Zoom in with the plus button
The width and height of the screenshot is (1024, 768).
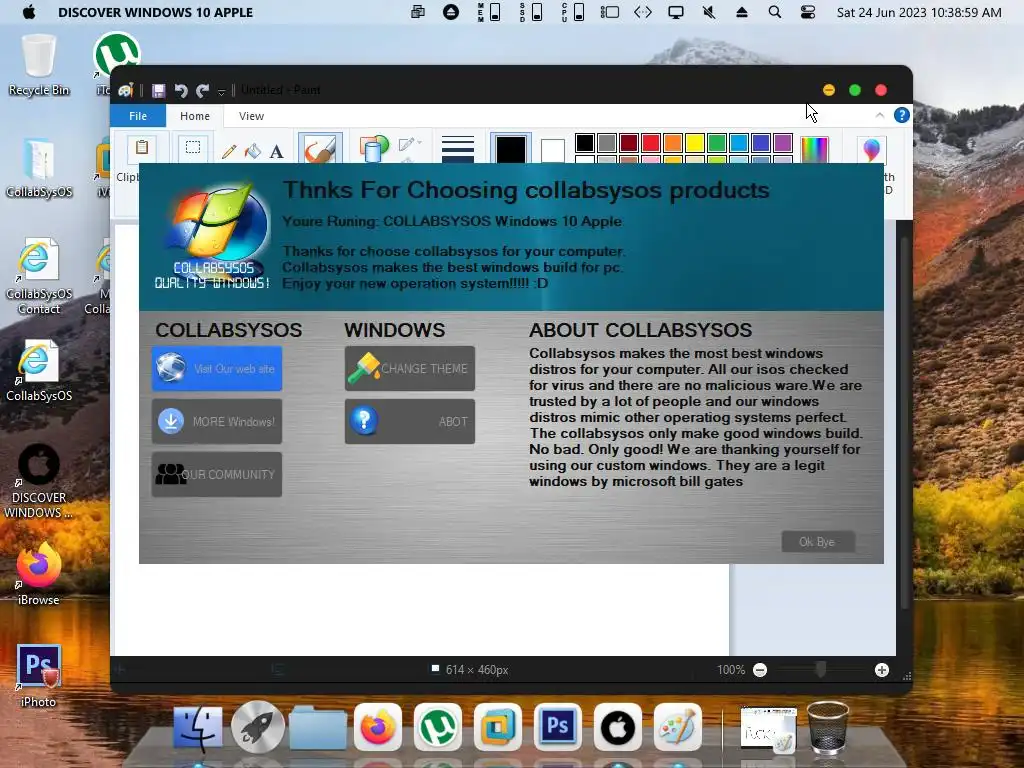pos(882,670)
